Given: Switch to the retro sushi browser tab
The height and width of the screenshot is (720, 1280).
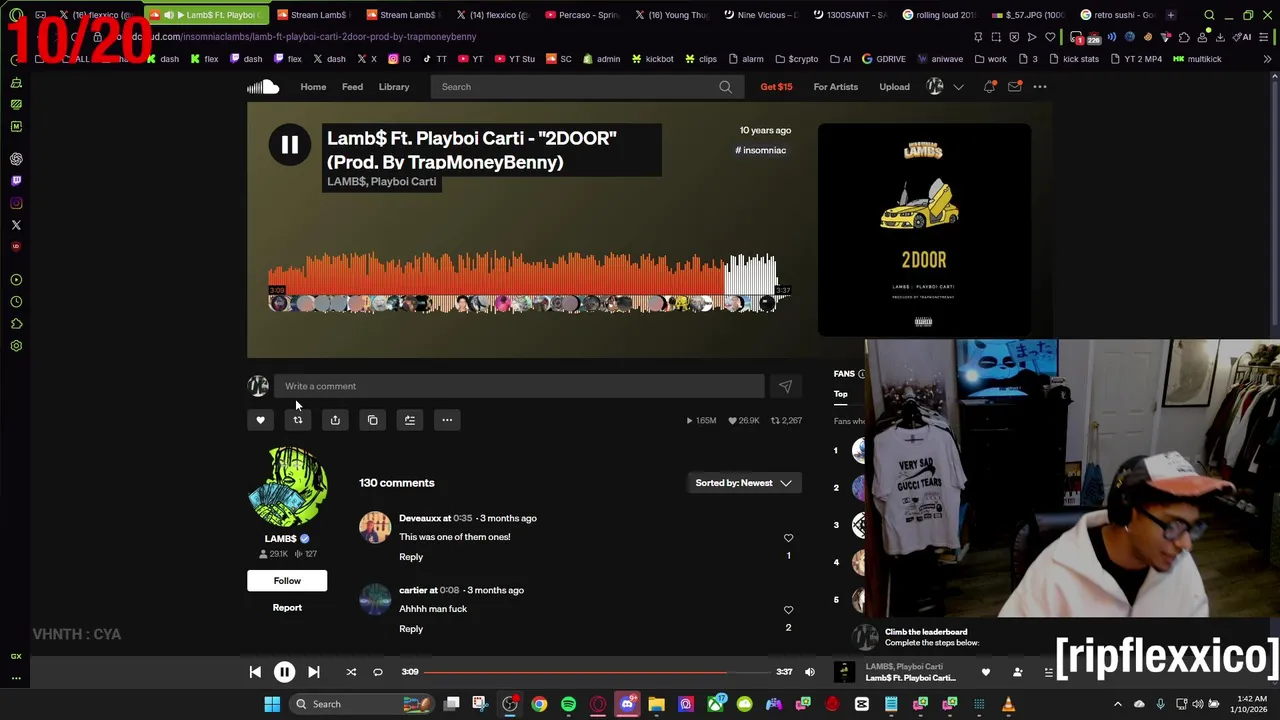Looking at the screenshot, I should point(1117,15).
